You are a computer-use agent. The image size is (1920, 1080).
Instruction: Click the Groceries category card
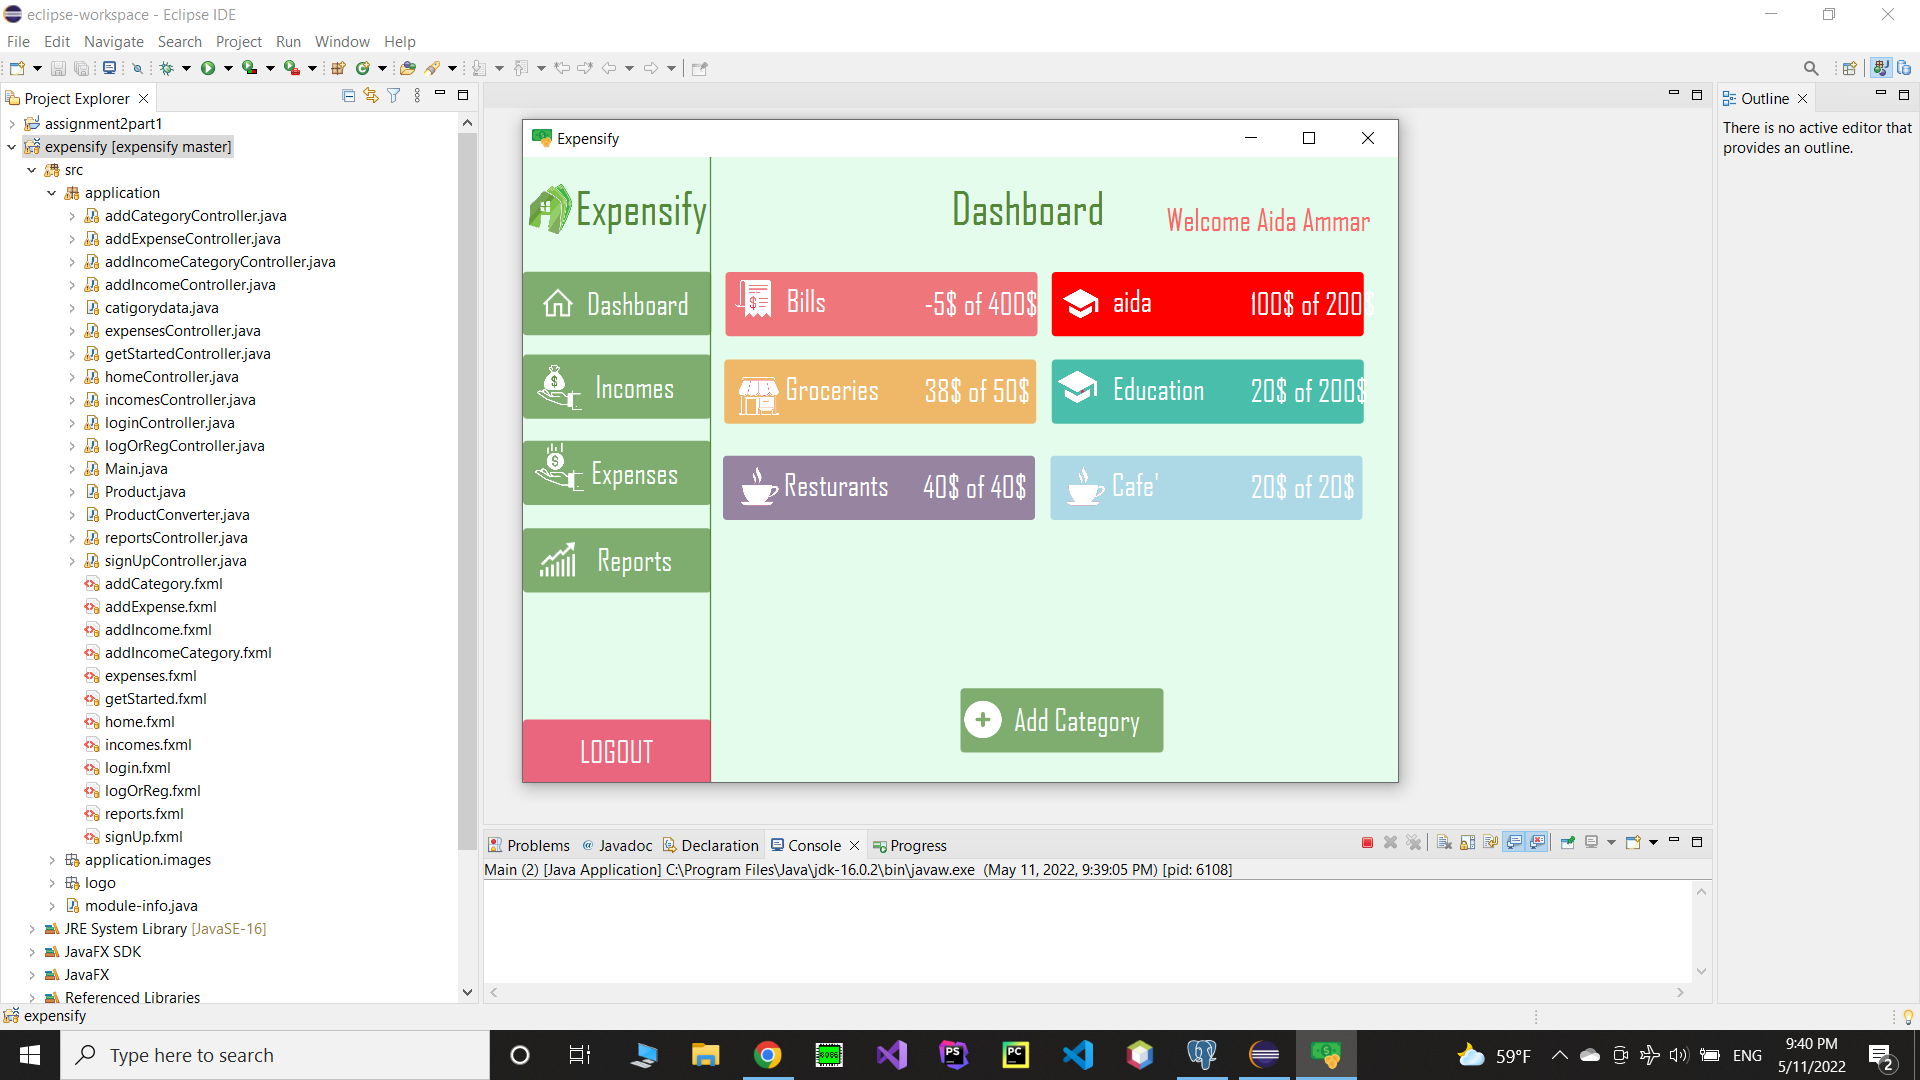(880, 391)
